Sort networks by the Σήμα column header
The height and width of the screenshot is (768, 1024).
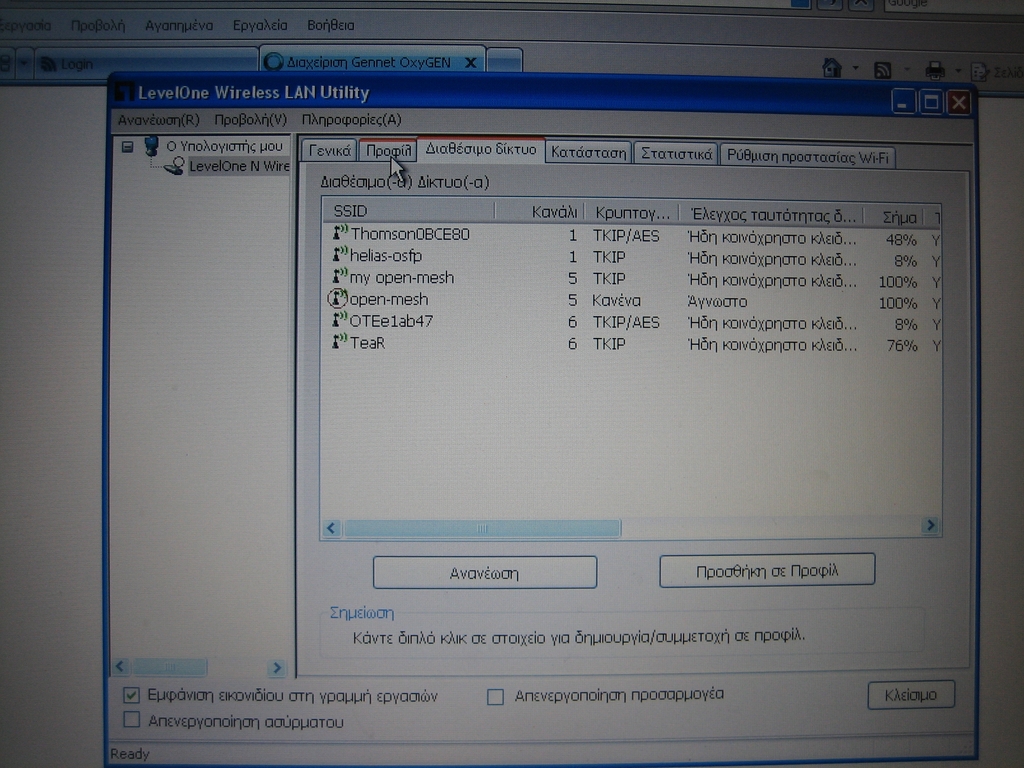pos(895,216)
